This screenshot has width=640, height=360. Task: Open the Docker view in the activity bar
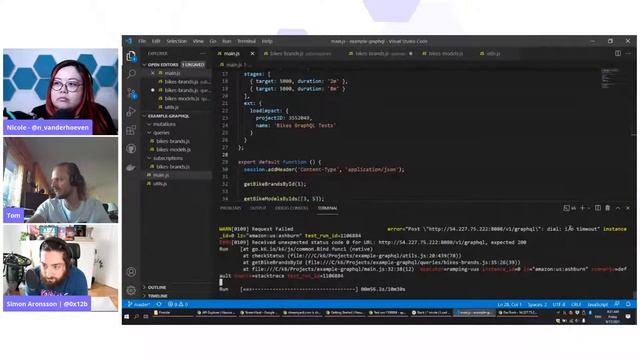click(x=131, y=167)
